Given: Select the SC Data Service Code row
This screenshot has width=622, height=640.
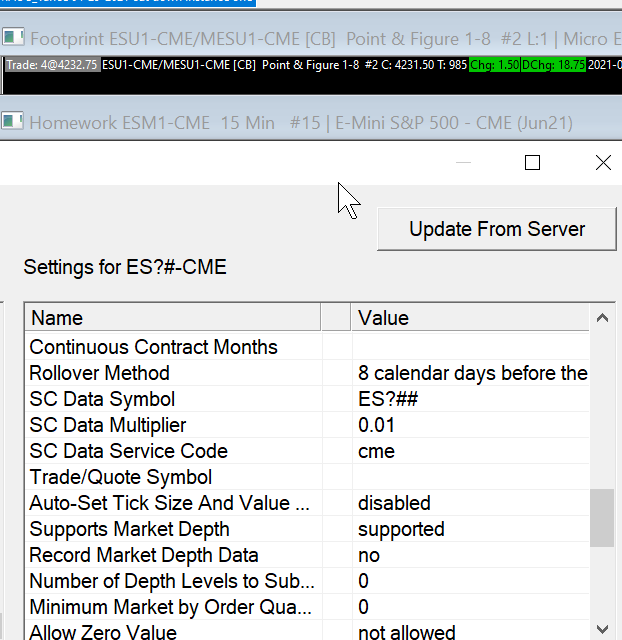Looking at the screenshot, I should (307, 451).
